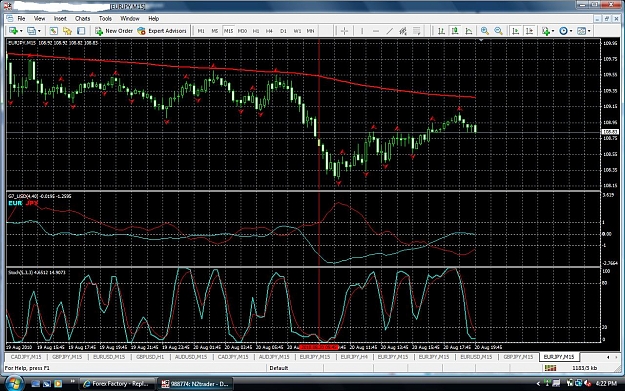This screenshot has width=625, height=391.
Task: Set timeframe to M30
Action: click(x=242, y=31)
